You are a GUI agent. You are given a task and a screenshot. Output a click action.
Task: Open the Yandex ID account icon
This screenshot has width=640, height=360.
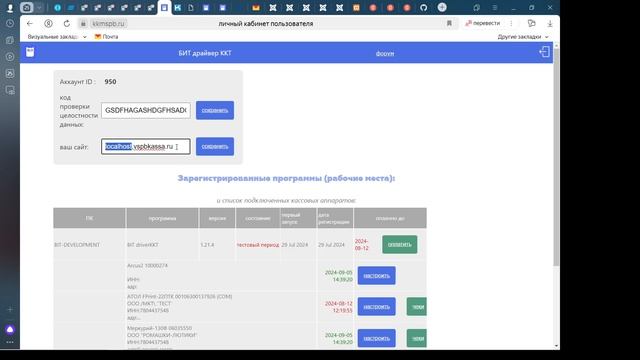[49, 24]
